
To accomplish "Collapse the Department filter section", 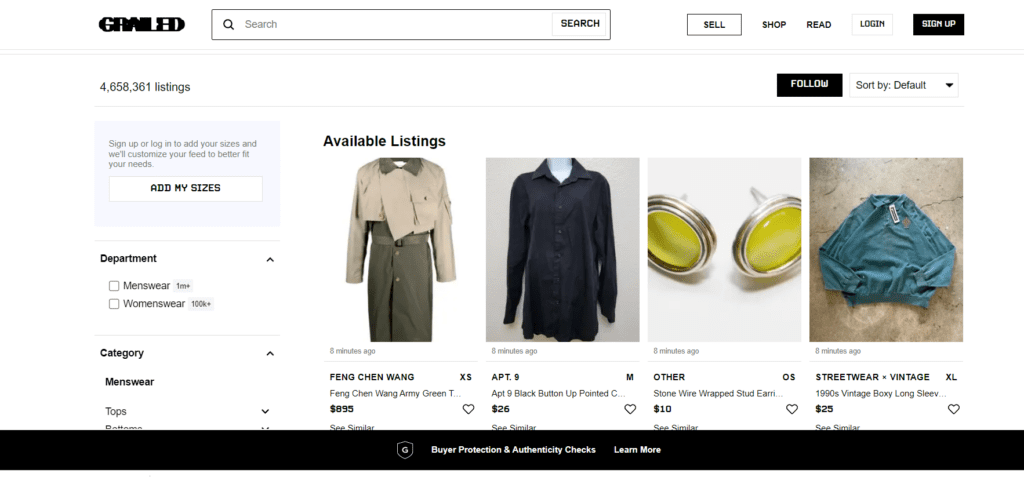I will coord(270,259).
